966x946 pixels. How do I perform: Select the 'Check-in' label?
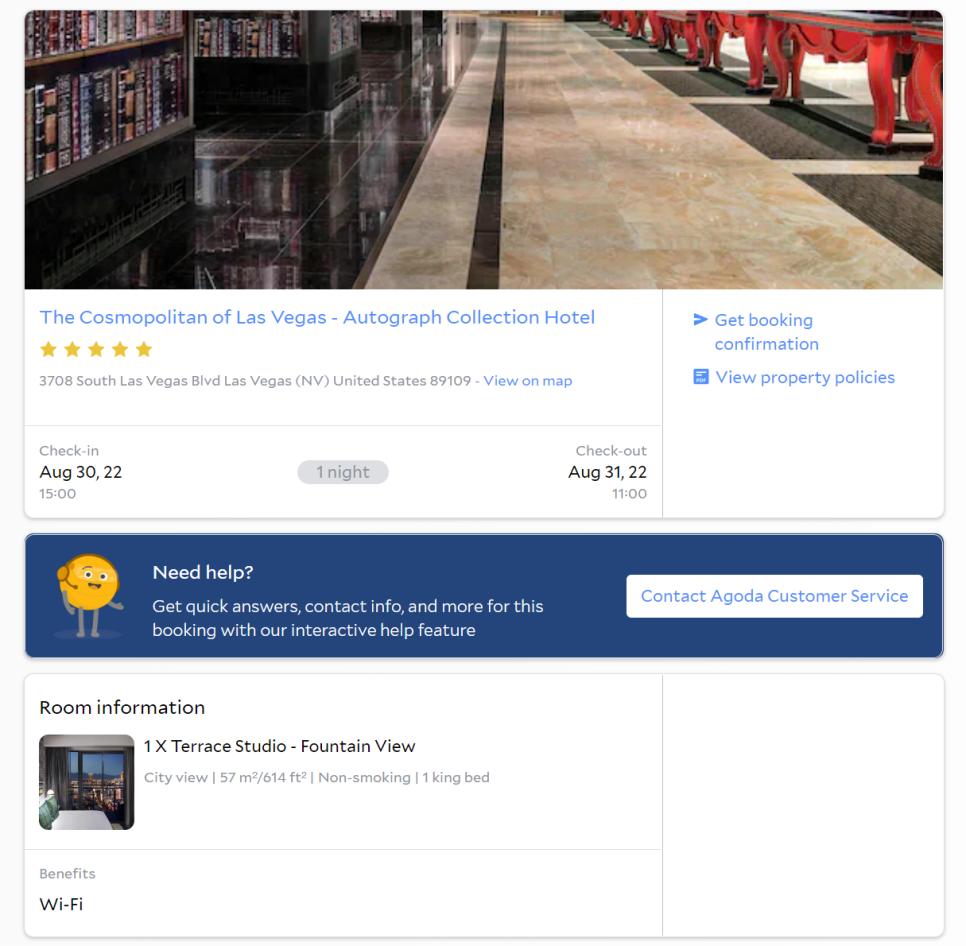click(x=69, y=450)
